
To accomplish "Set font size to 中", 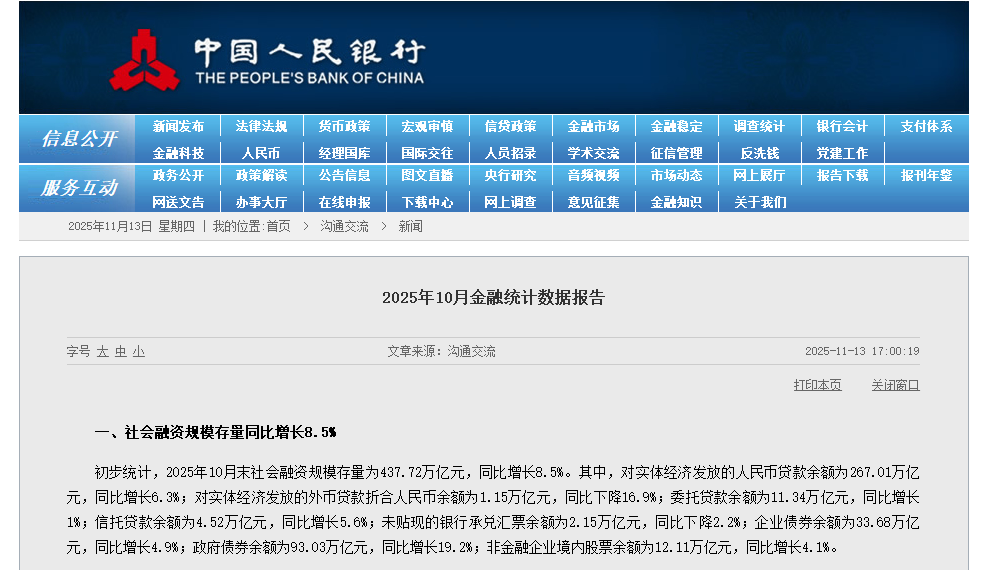I will 121,352.
